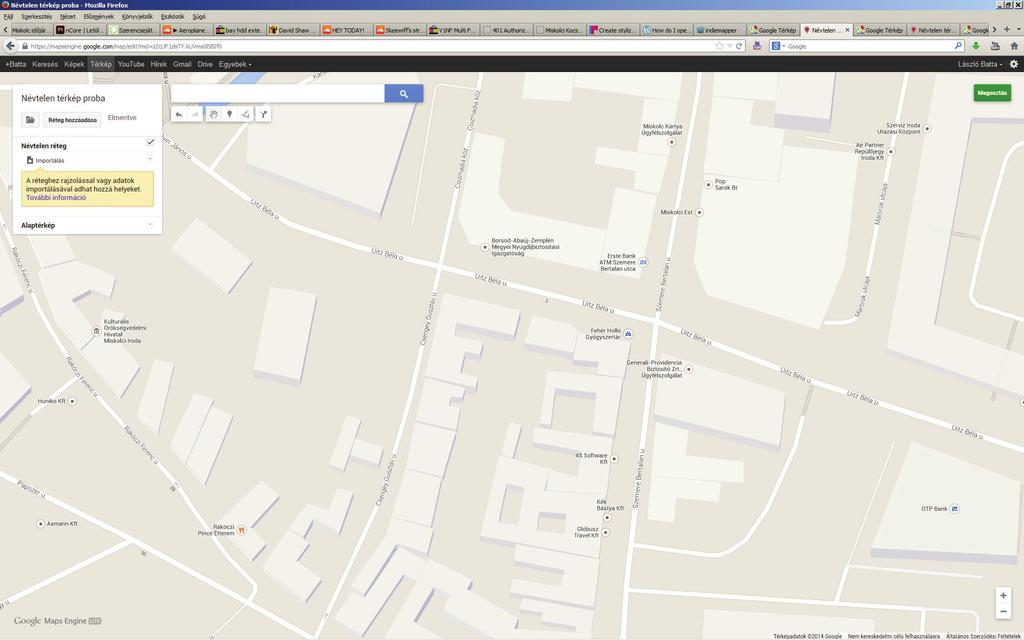Click the Firefox home icon
1024x640 pixels.
pyautogui.click(x=1014, y=46)
